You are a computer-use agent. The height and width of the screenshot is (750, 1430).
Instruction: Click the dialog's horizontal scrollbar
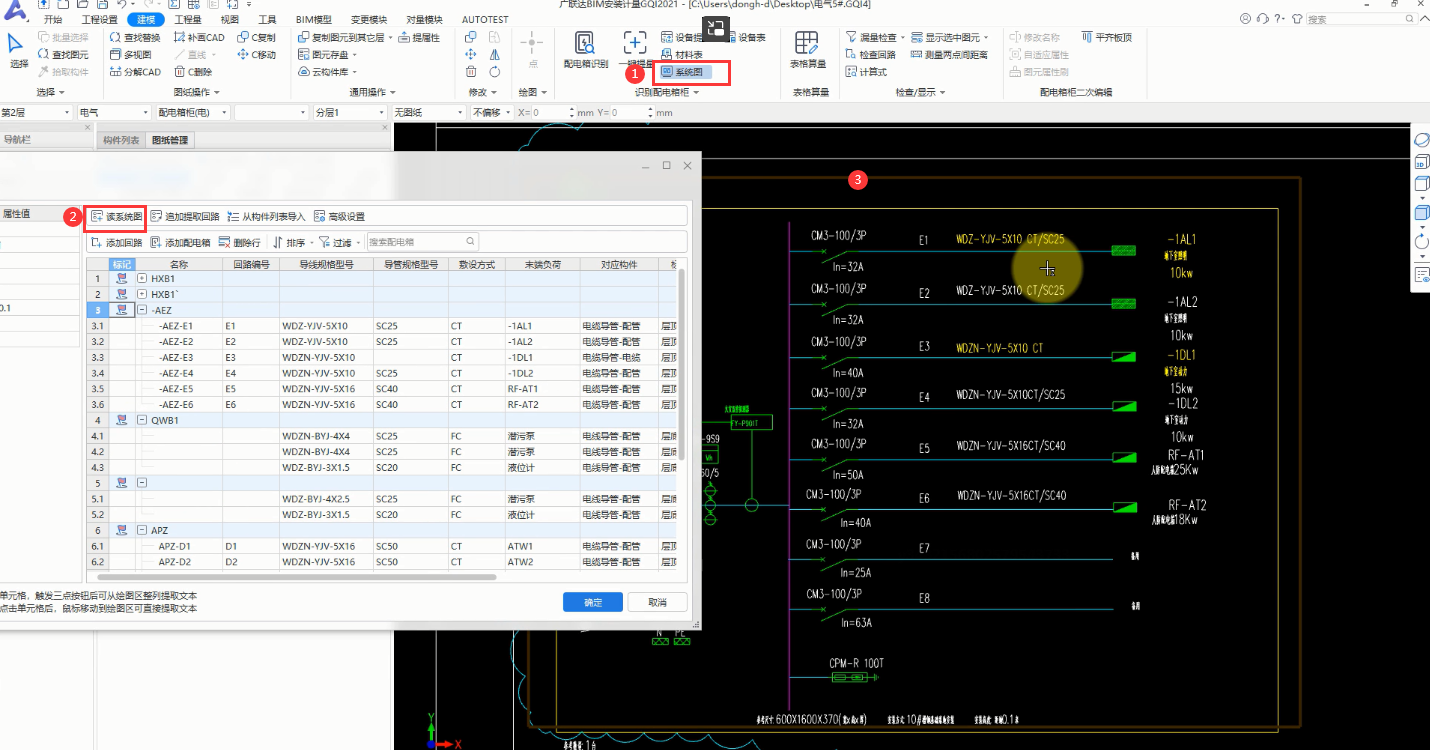(x=295, y=577)
